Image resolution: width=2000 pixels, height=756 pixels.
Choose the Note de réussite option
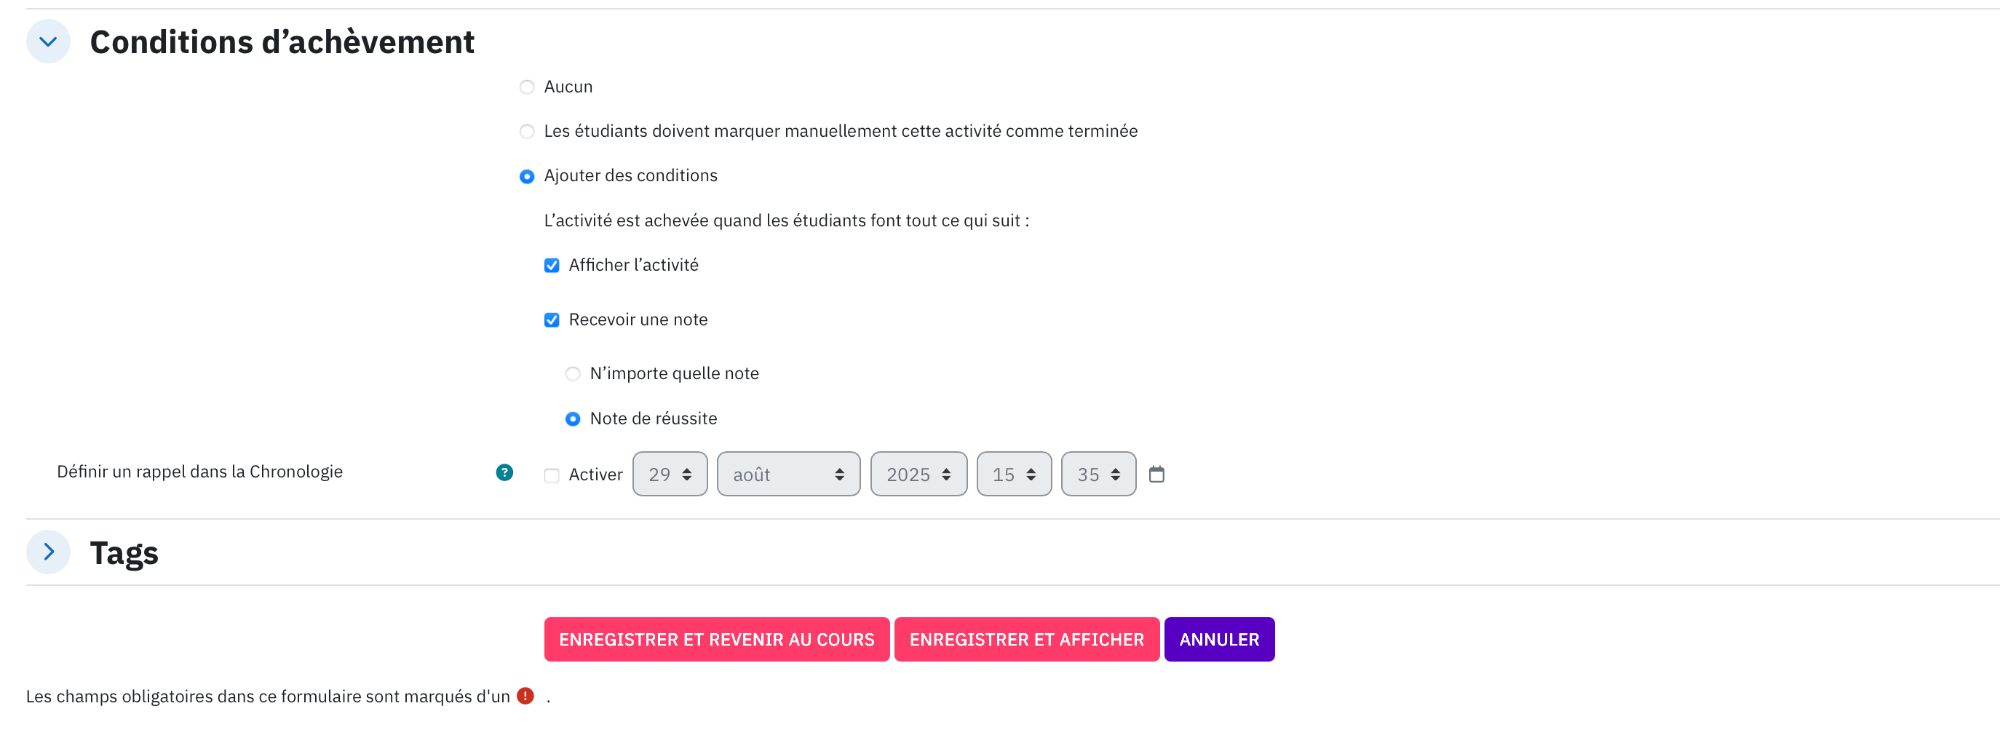tap(573, 419)
